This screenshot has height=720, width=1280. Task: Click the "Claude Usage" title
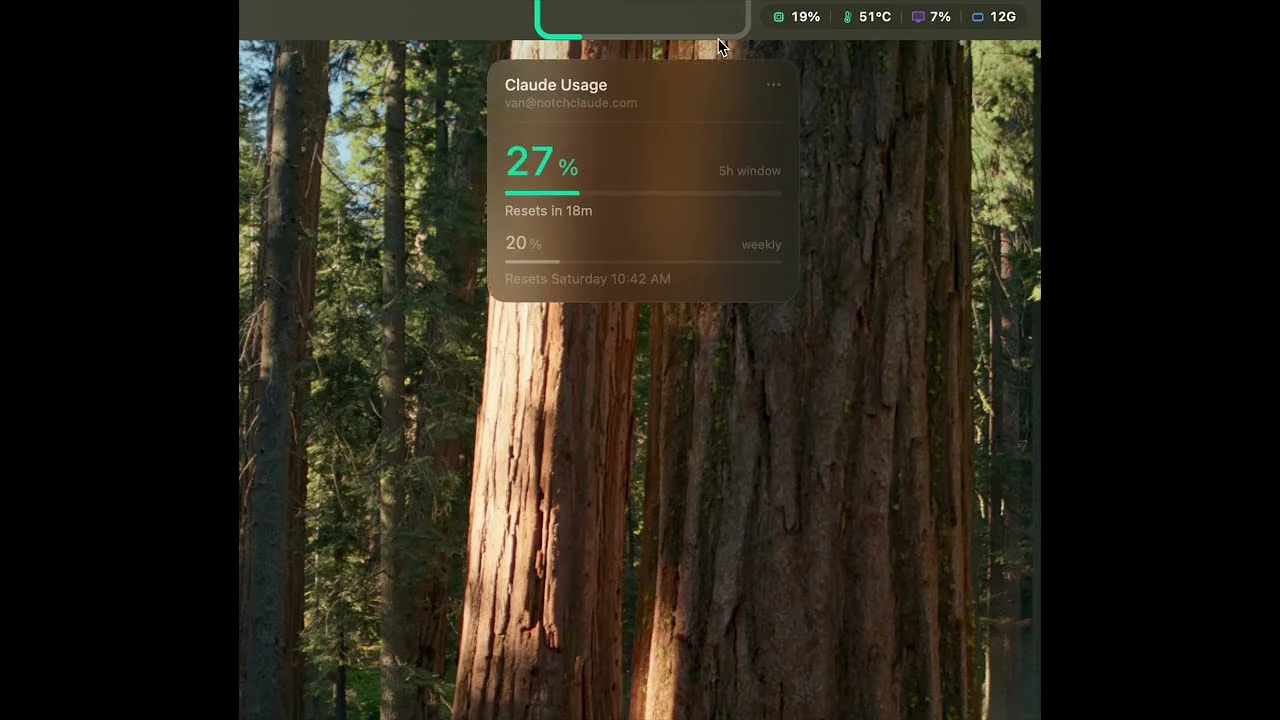click(556, 85)
